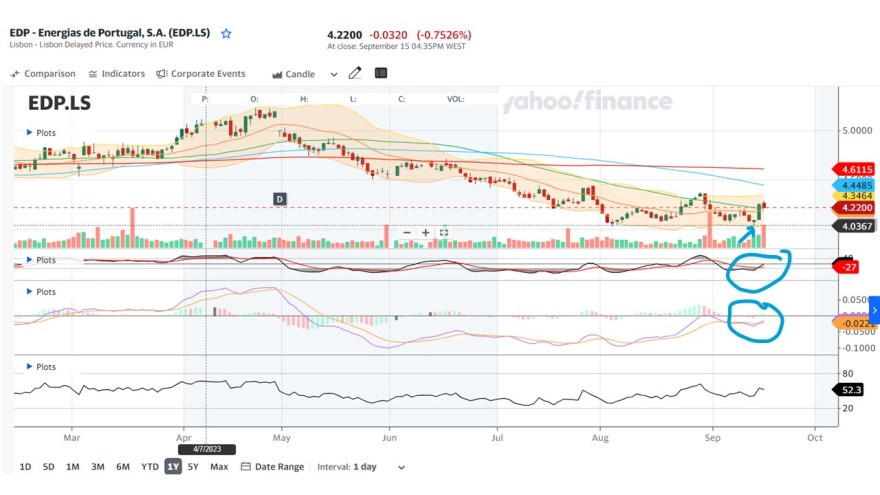The image size is (880, 495).
Task: Open the Date Range picker
Action: [272, 466]
